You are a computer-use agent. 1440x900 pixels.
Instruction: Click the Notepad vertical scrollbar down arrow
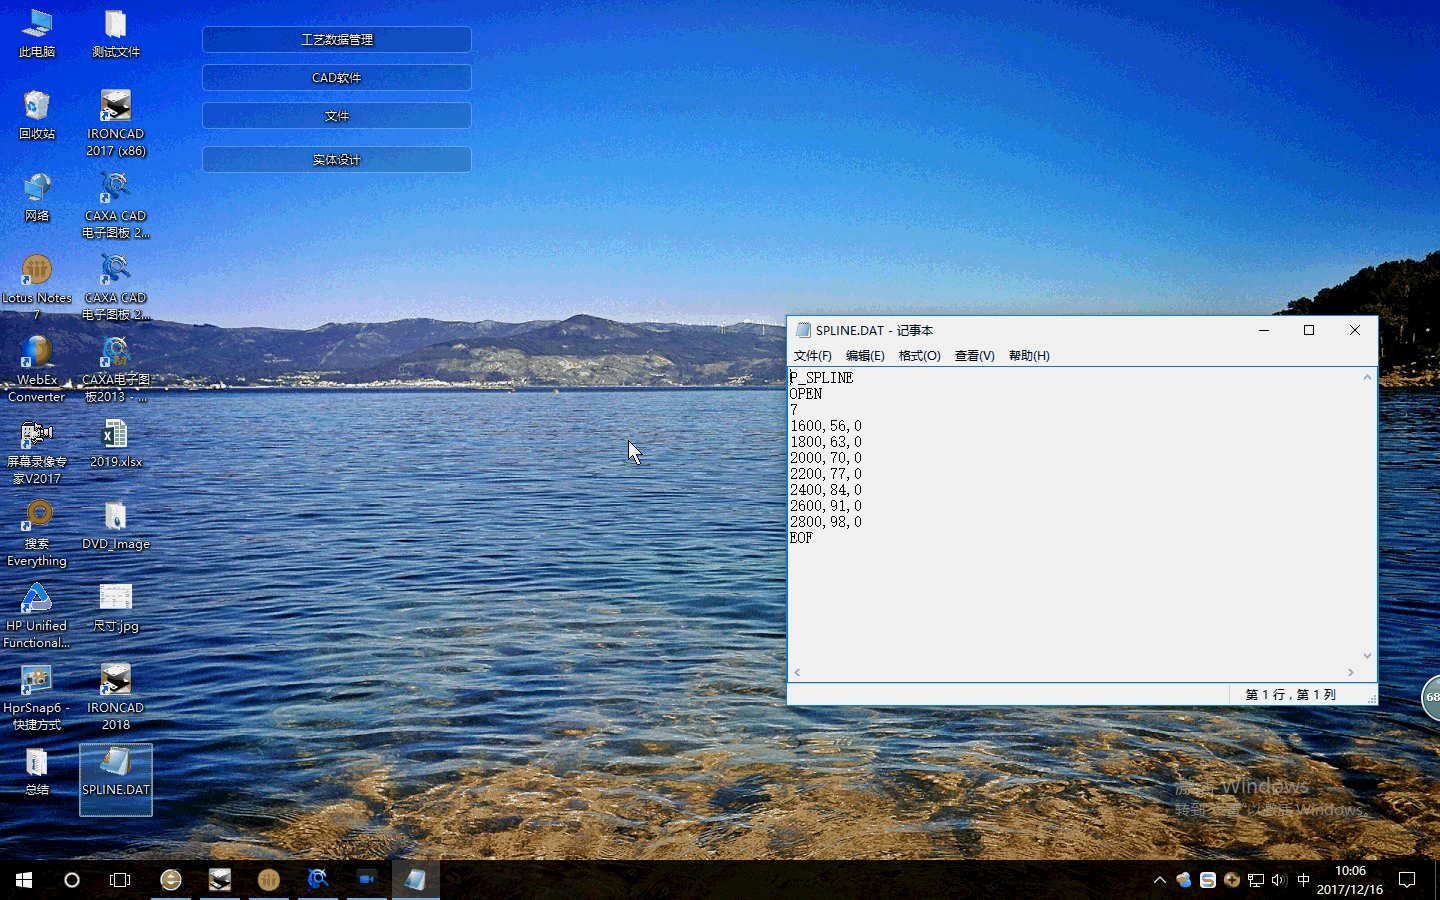(1367, 656)
